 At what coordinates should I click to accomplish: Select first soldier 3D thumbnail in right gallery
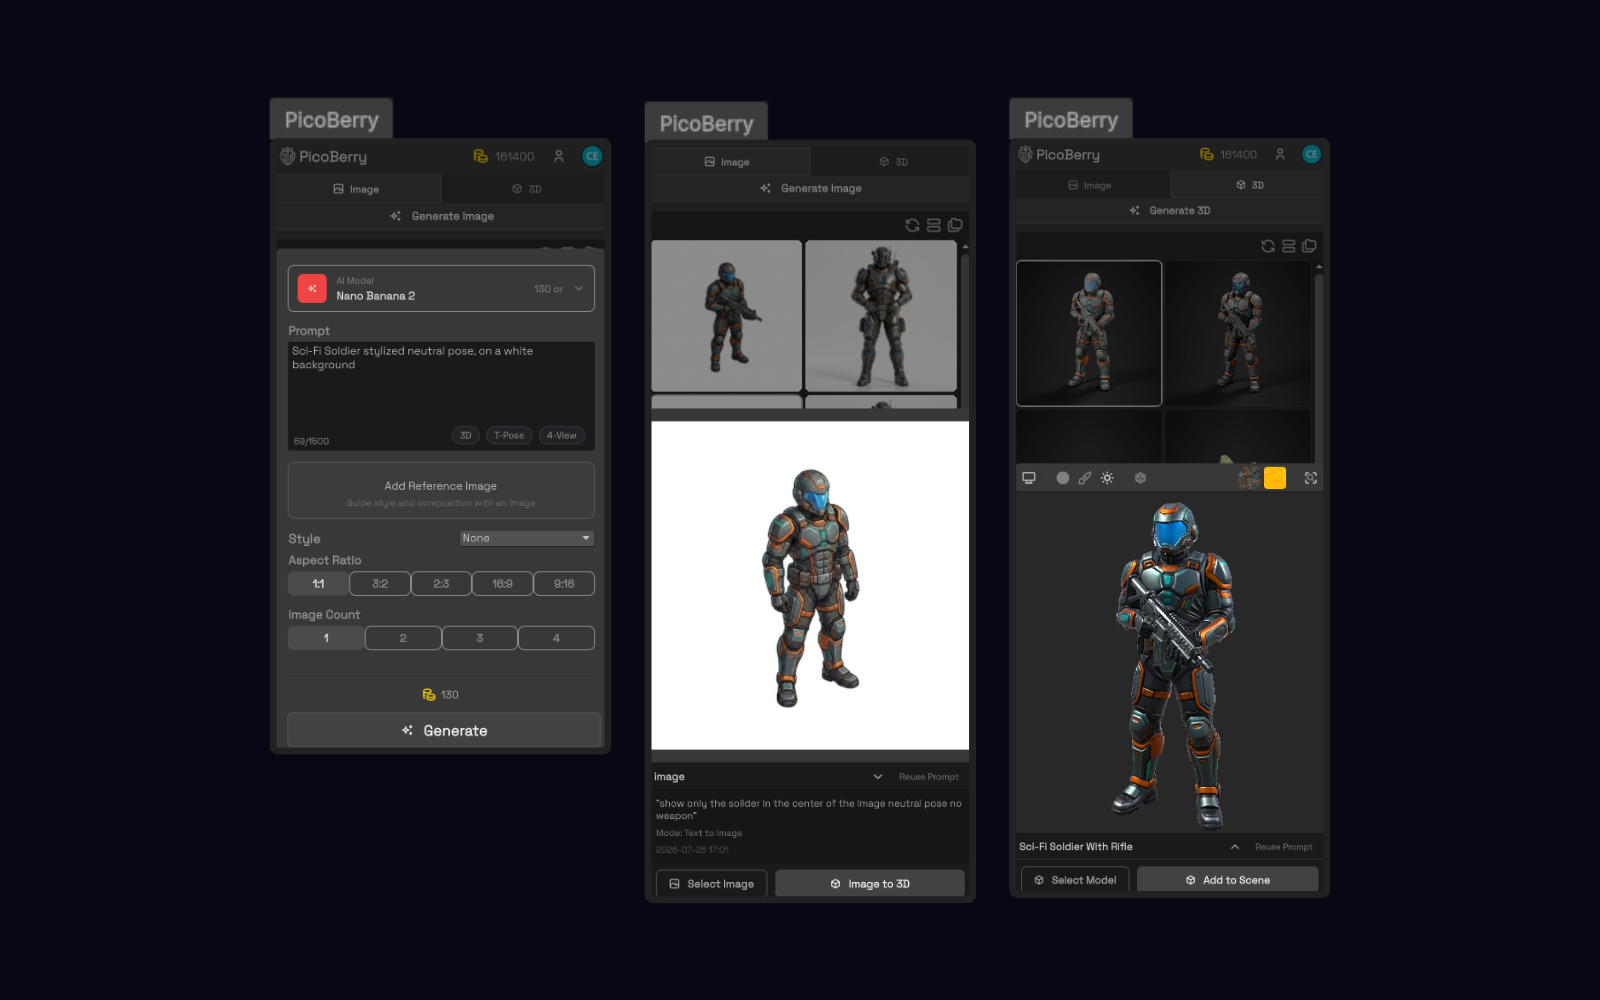[1089, 334]
